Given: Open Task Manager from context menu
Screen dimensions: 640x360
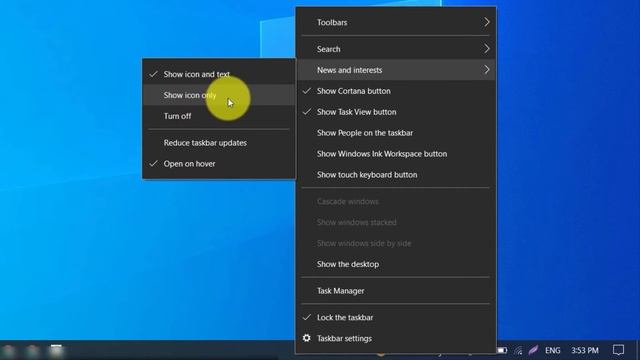Looking at the screenshot, I should [x=395, y=291].
